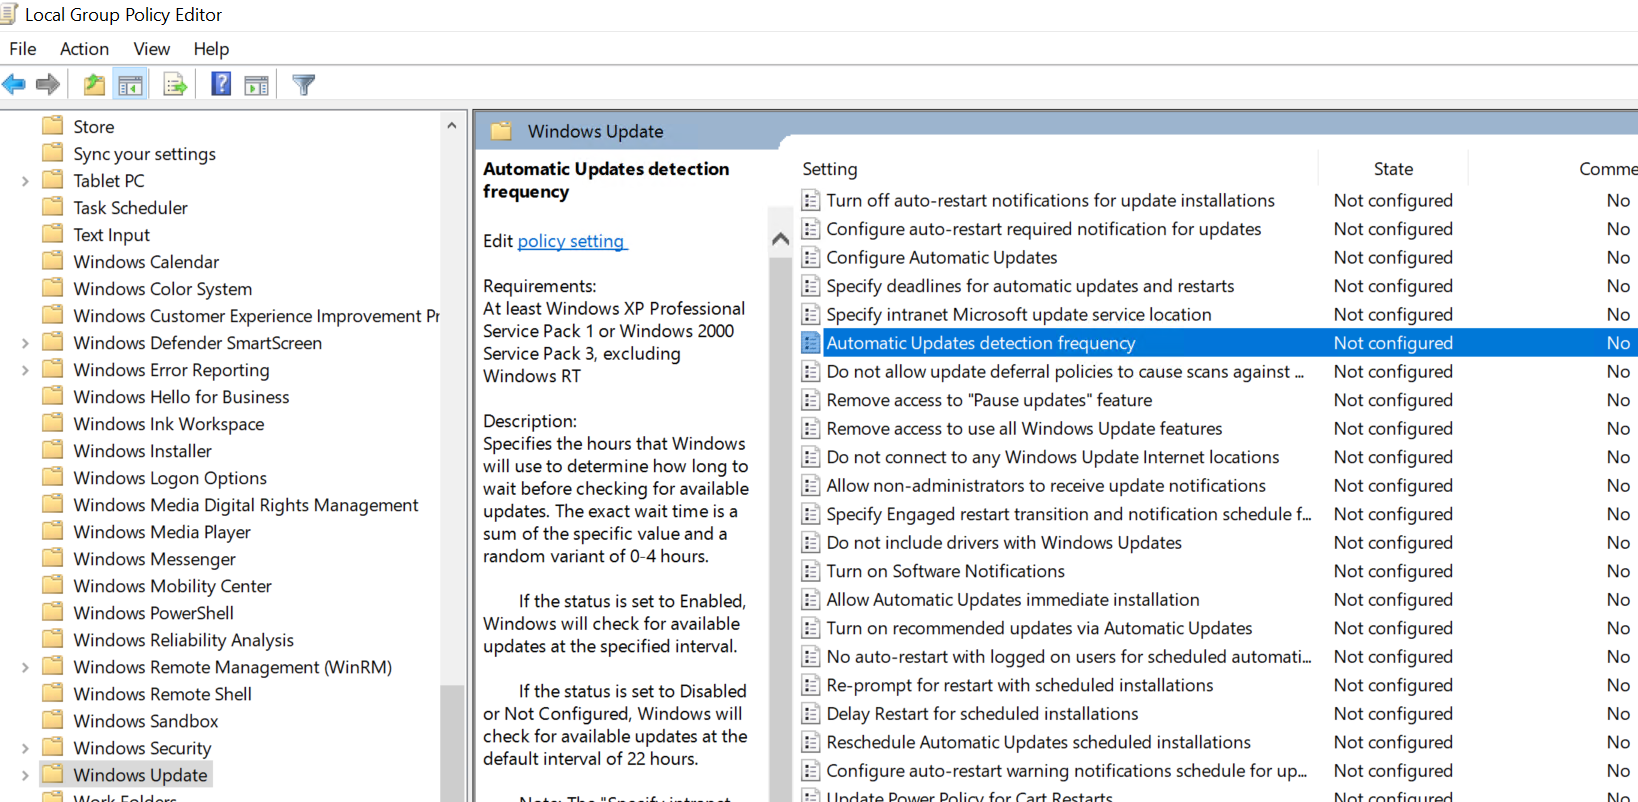Click the policy icon beside Configure Automatic Updates
This screenshot has width=1638, height=802.
click(811, 257)
